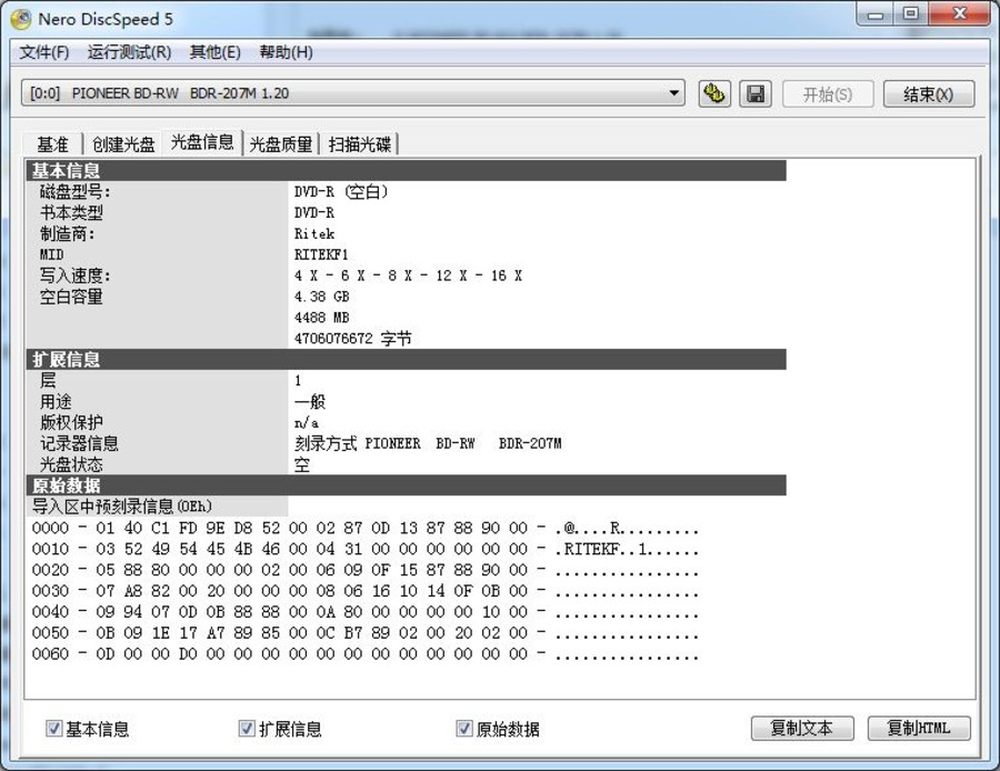The image size is (1000, 771).
Task: Switch to the 基准 tab
Action: coord(52,144)
